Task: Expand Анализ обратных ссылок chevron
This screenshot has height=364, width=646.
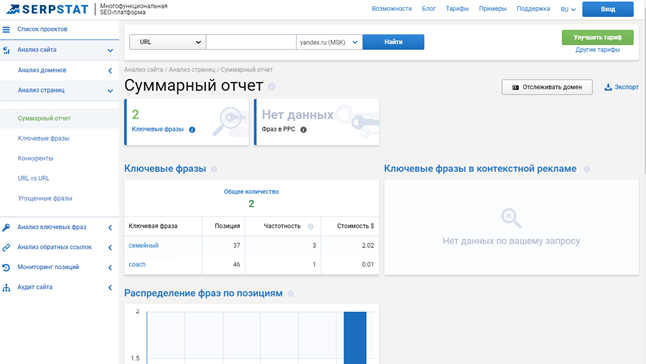Action: [x=110, y=247]
